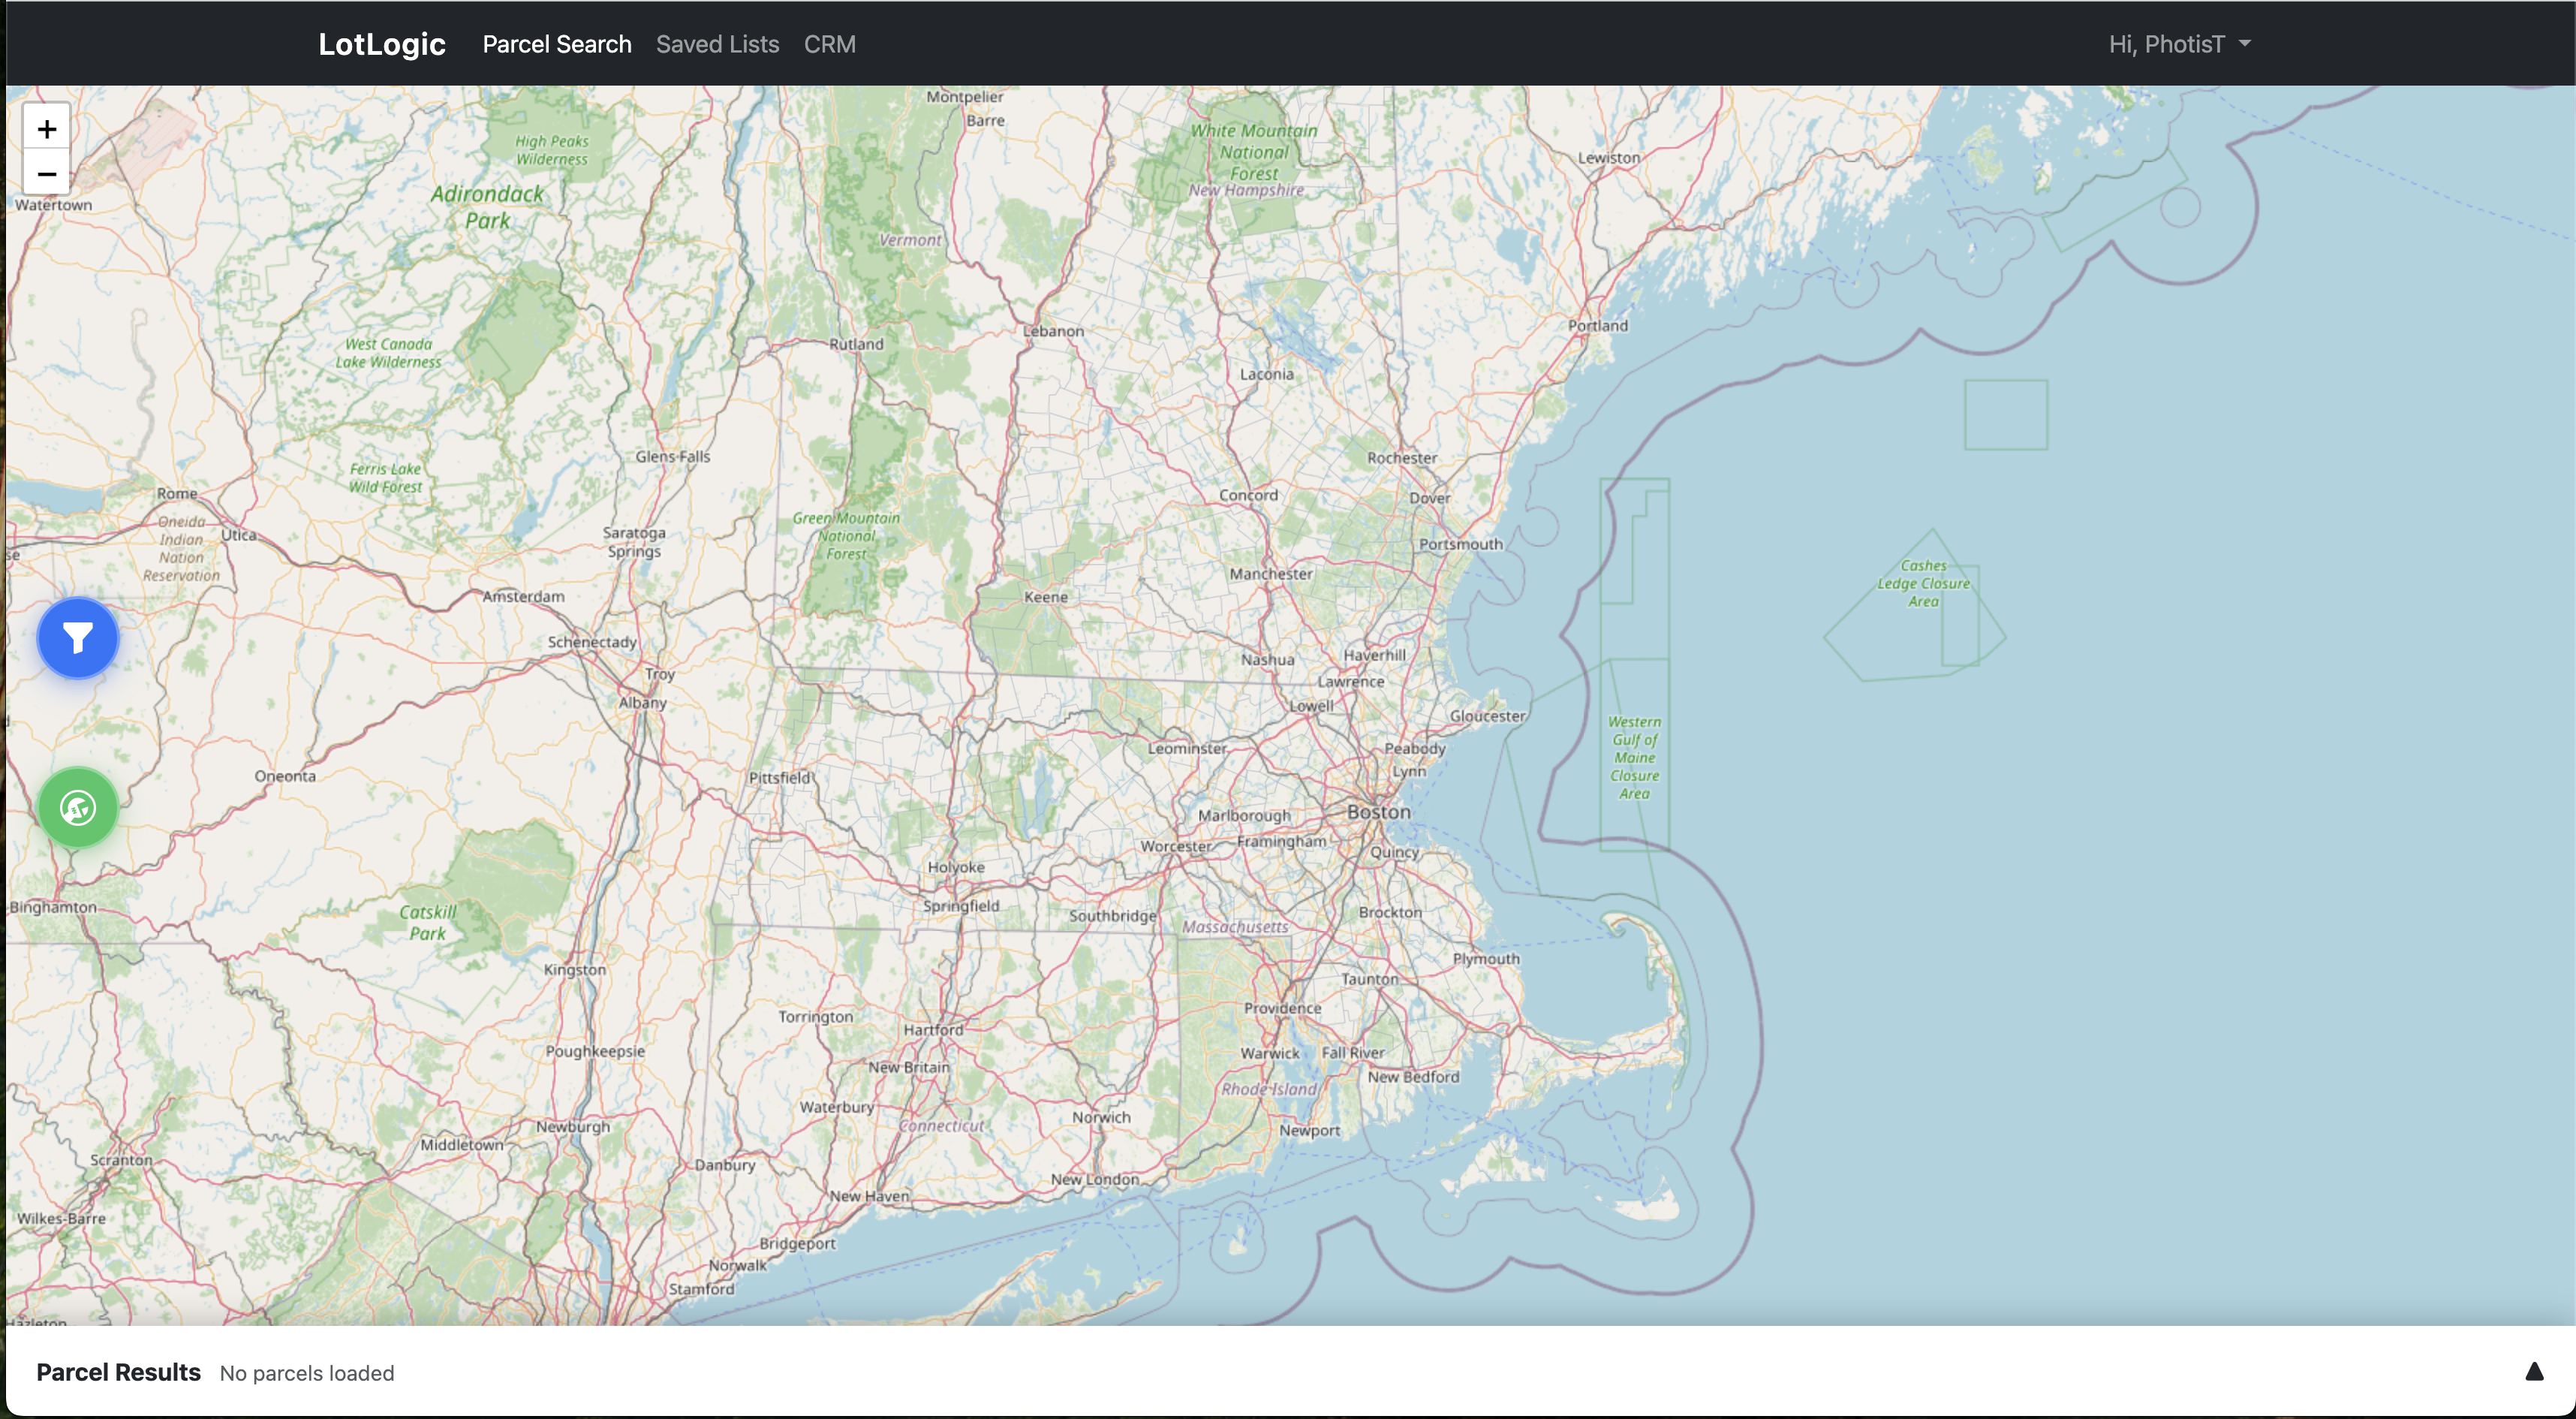This screenshot has height=1419, width=2576.
Task: Switch to the CRM section
Action: tap(829, 44)
